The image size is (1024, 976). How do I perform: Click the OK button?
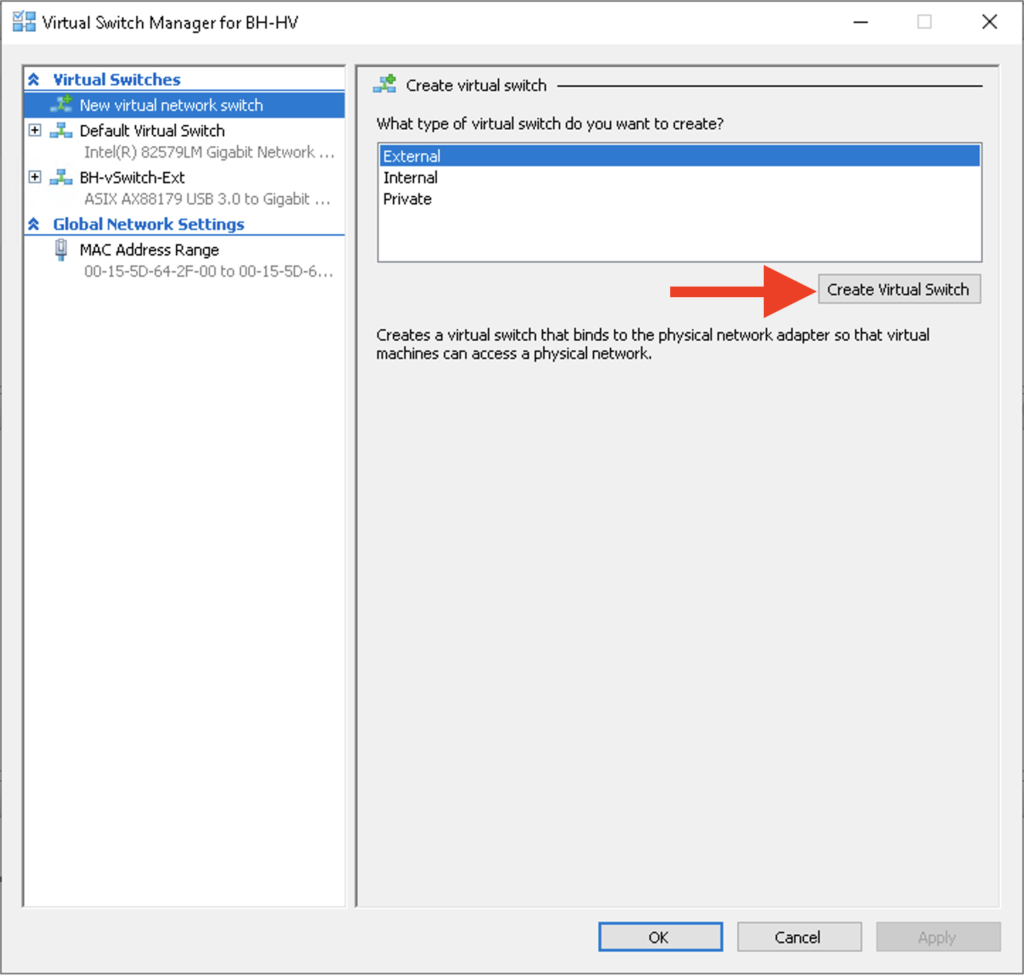[660, 937]
